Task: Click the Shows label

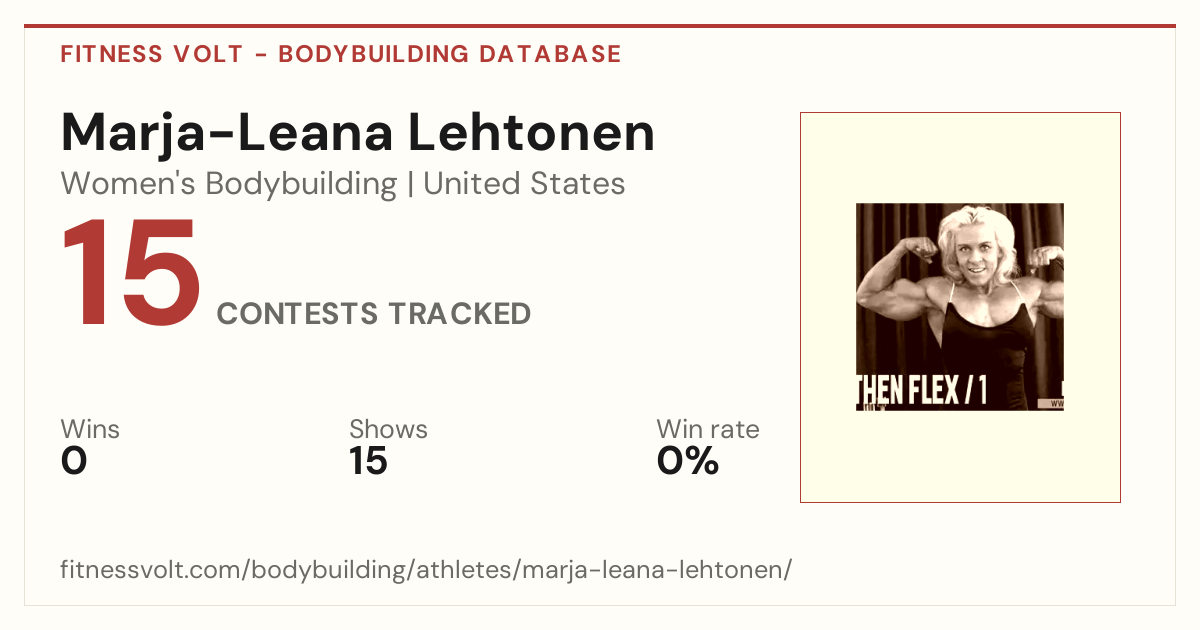Action: [x=388, y=430]
